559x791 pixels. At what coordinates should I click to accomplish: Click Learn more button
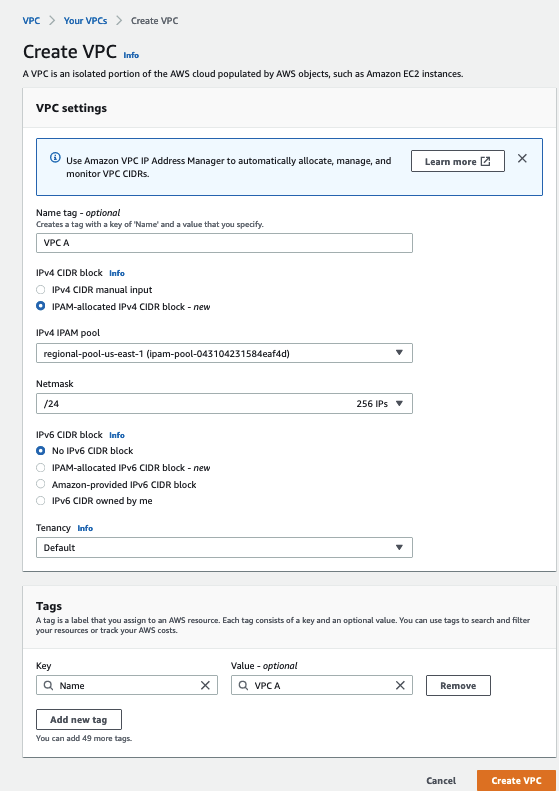[458, 161]
